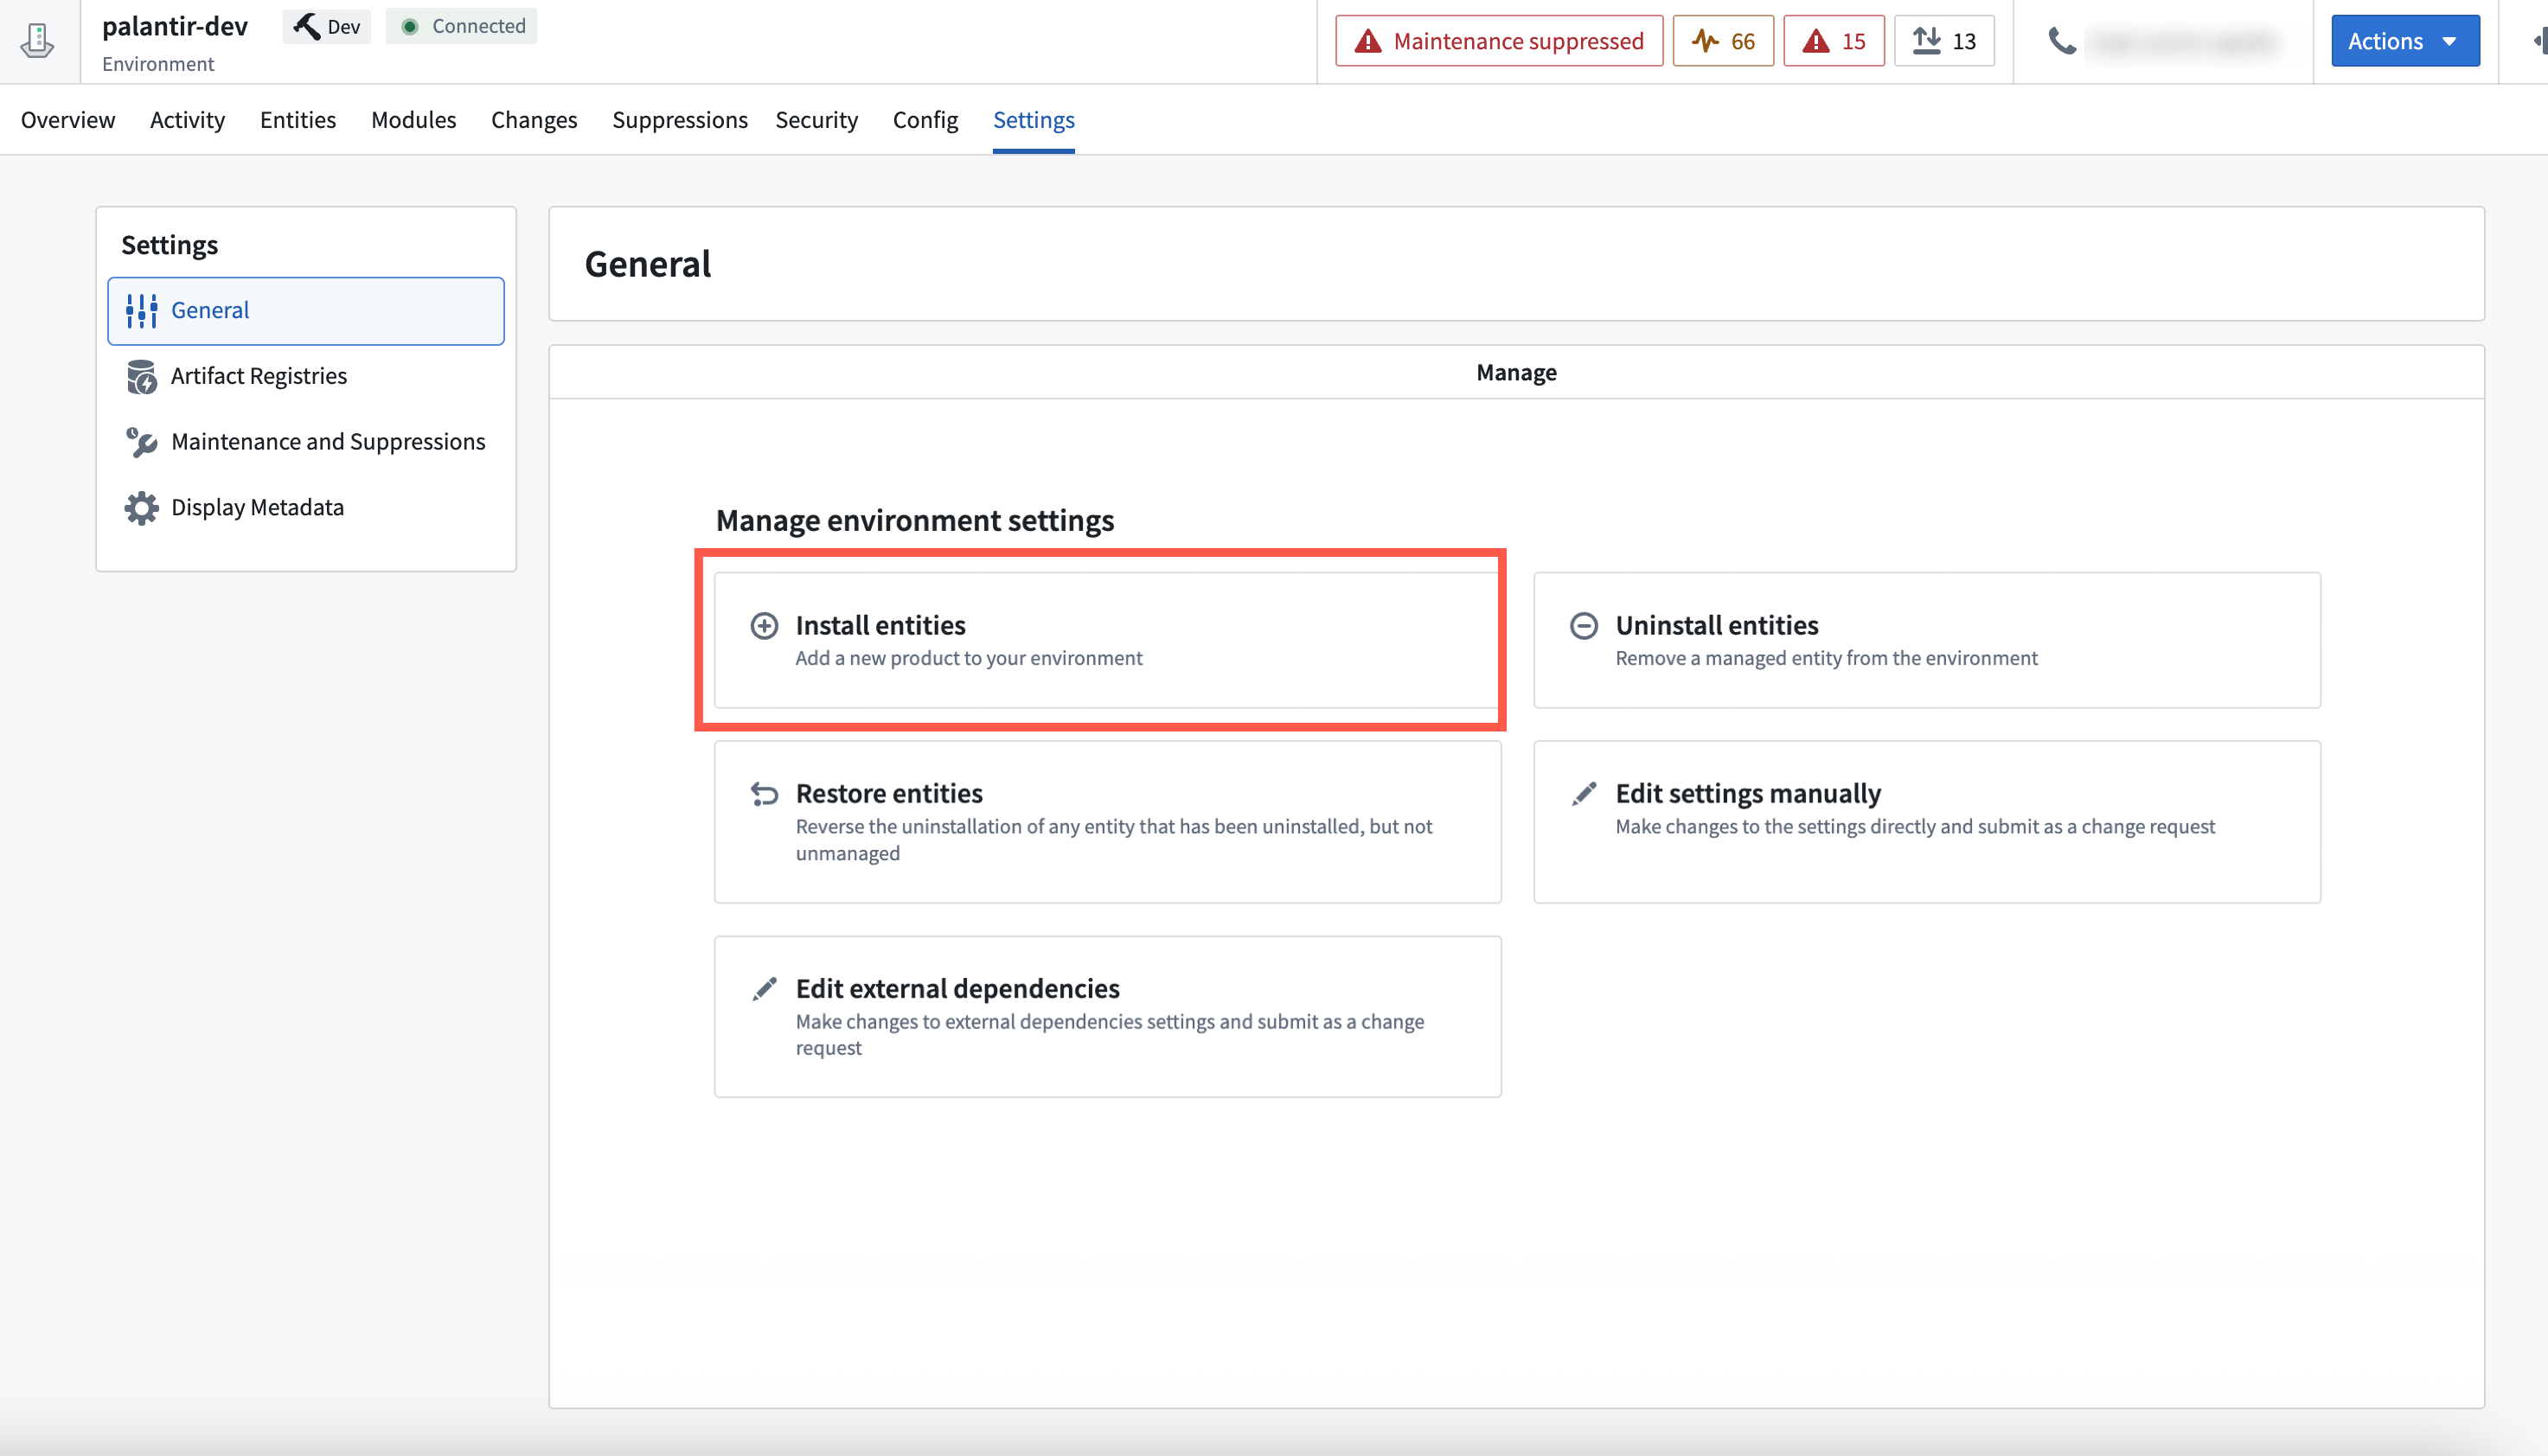Click the Dev hammer badge
This screenshot has width=2548, height=1456.
(x=326, y=26)
